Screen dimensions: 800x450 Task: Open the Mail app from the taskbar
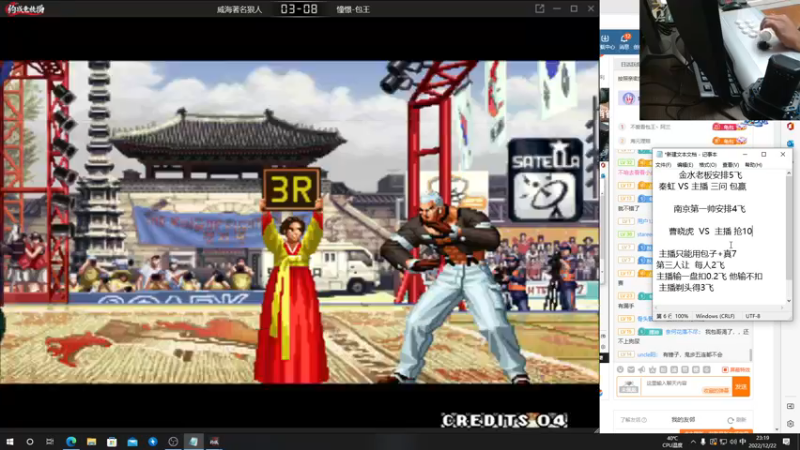click(x=132, y=441)
